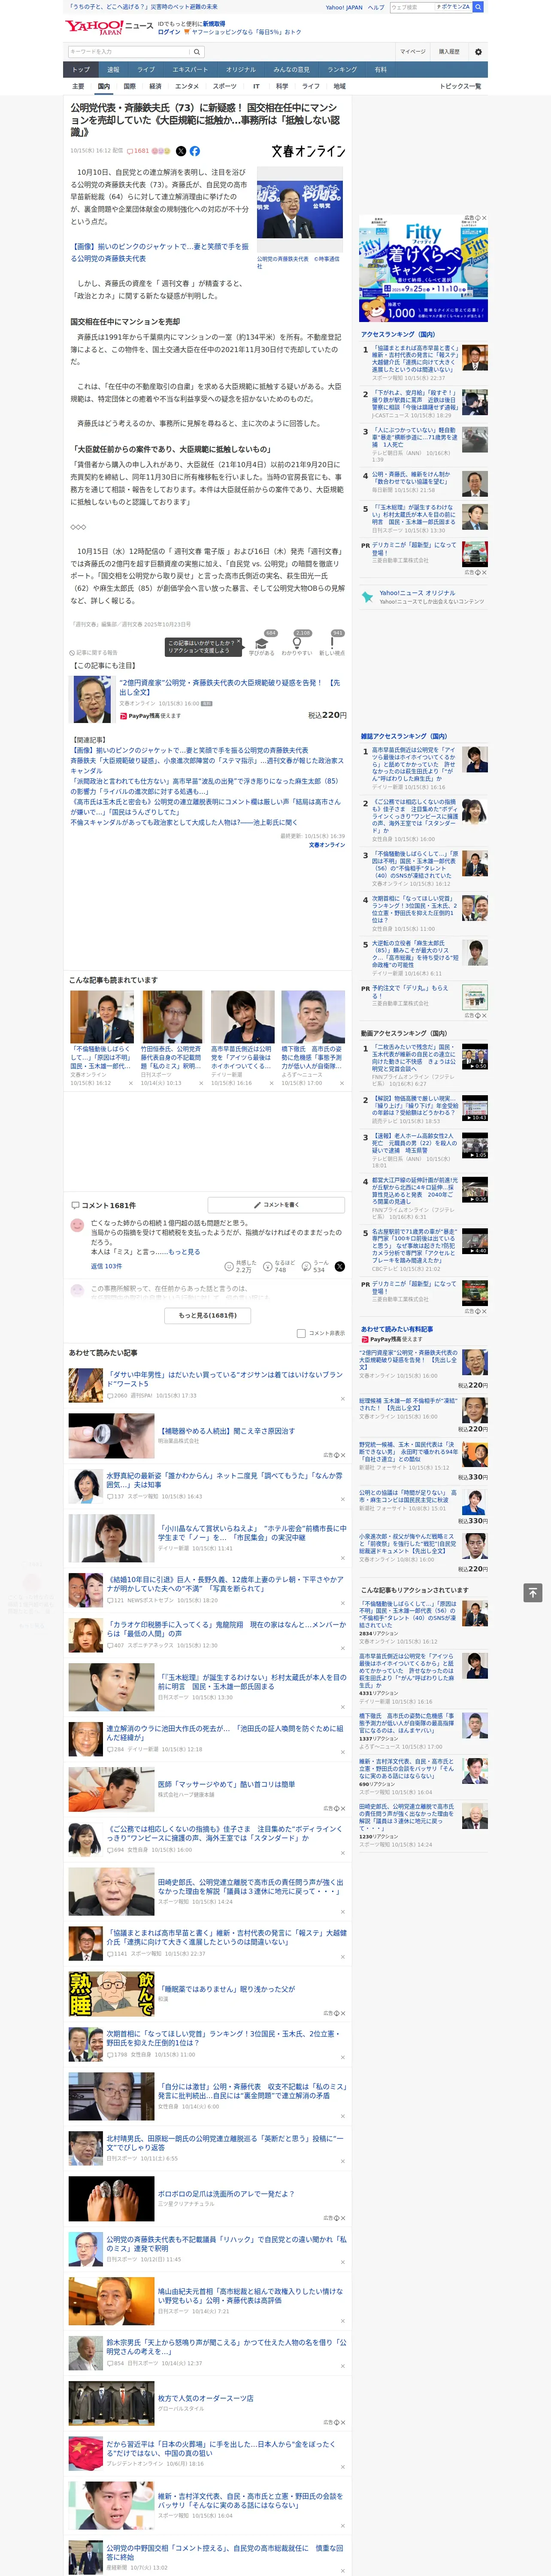Open the 経済 category

pos(155,86)
